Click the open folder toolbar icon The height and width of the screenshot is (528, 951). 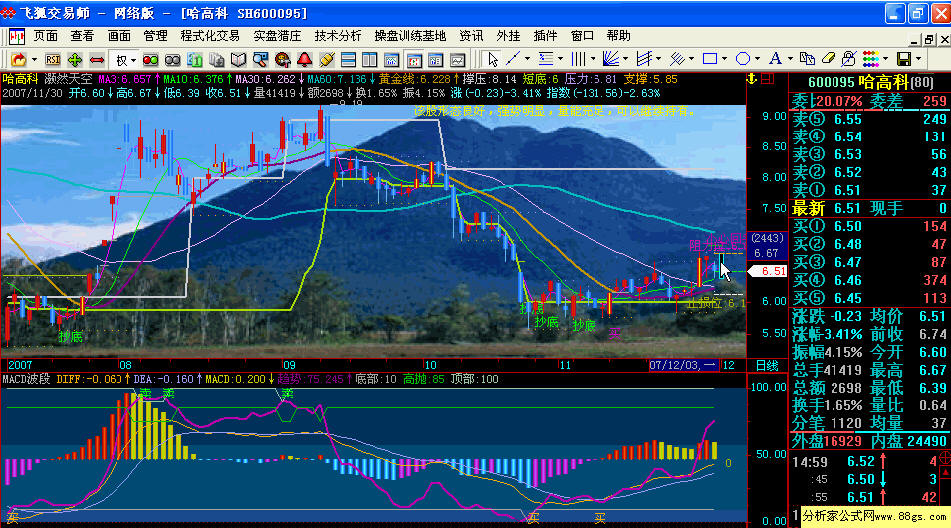[x=18, y=59]
